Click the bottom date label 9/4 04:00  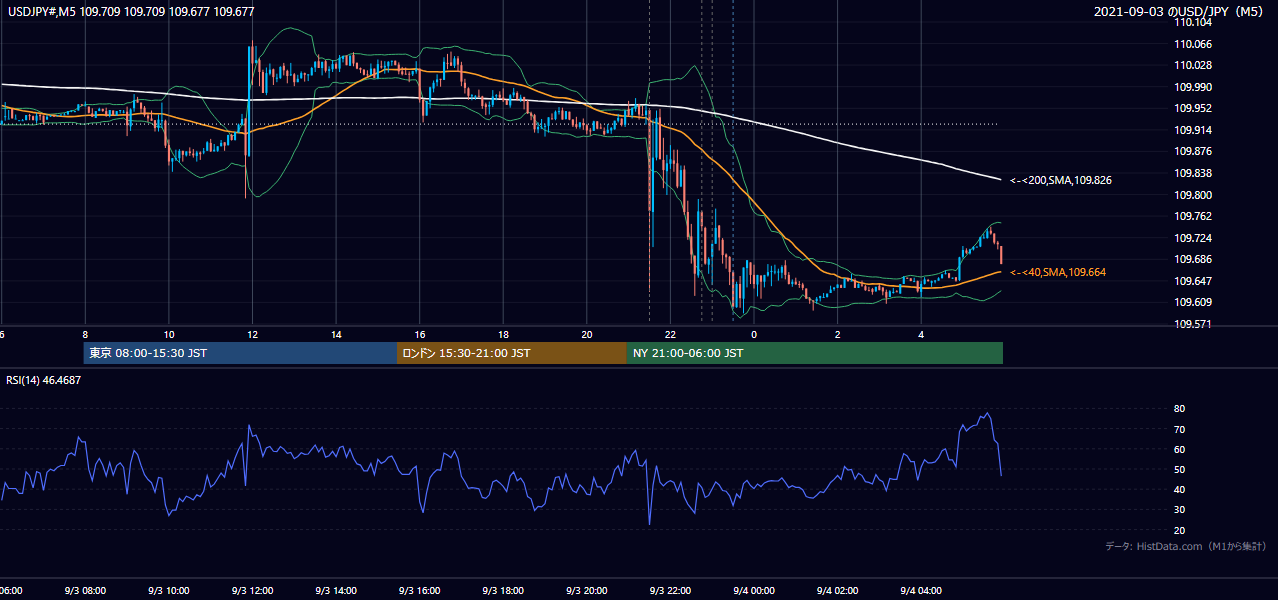(x=922, y=591)
